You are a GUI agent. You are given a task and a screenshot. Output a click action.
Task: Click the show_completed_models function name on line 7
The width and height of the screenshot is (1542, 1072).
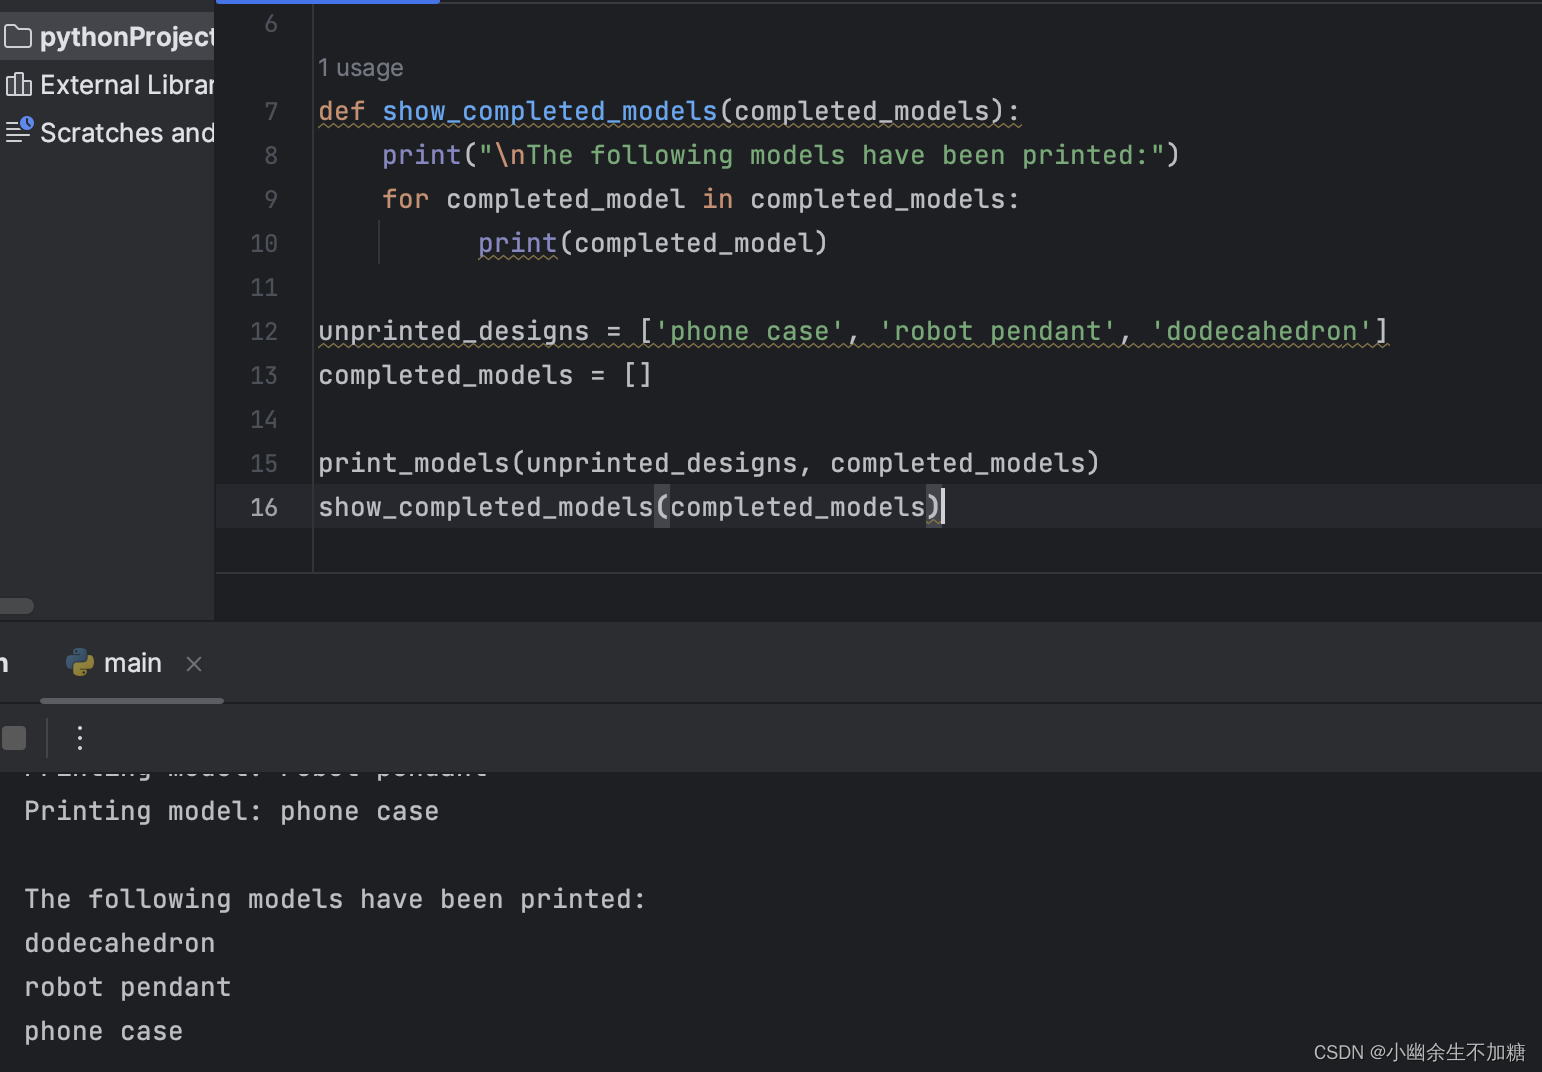coord(550,111)
